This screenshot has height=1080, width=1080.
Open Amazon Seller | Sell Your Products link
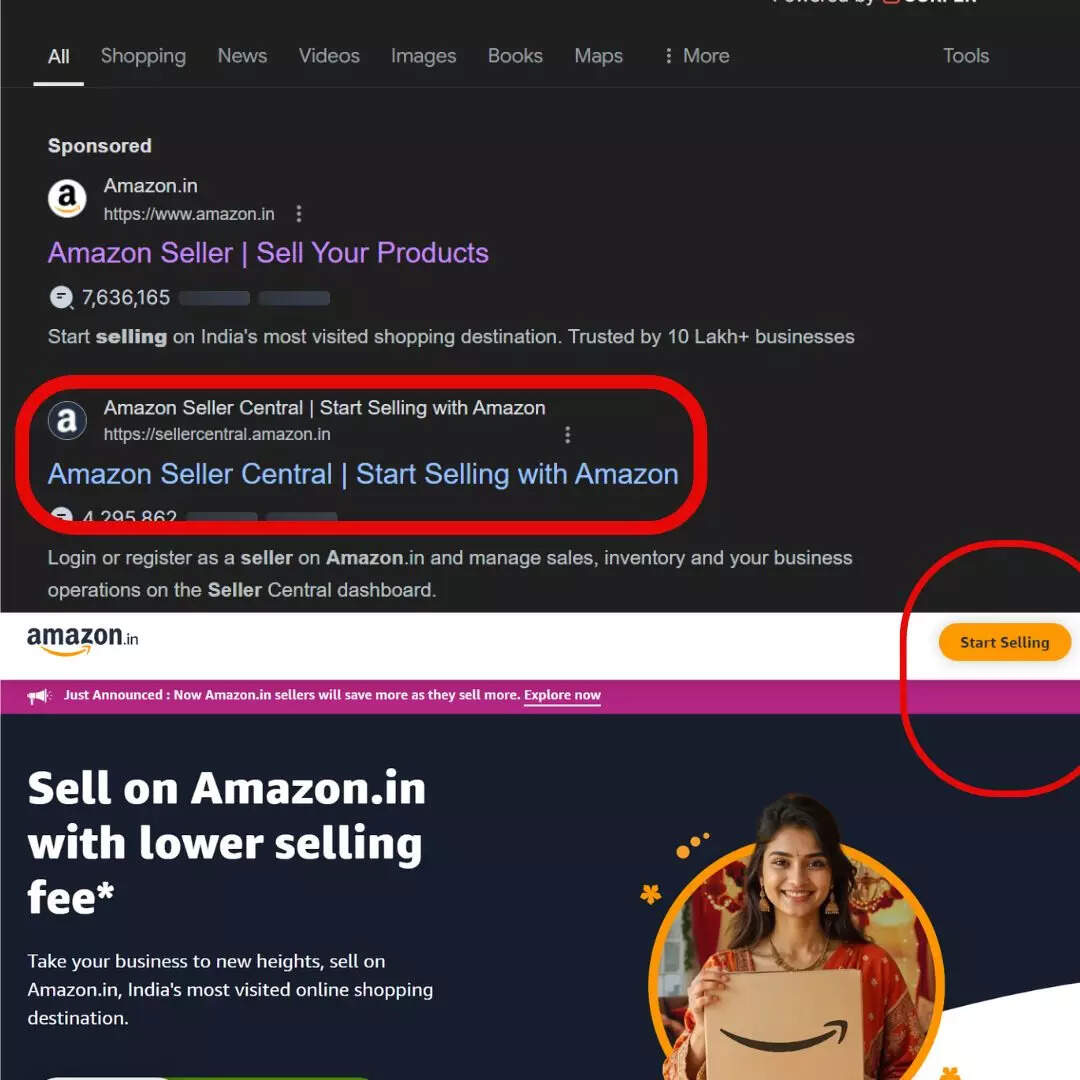(268, 253)
